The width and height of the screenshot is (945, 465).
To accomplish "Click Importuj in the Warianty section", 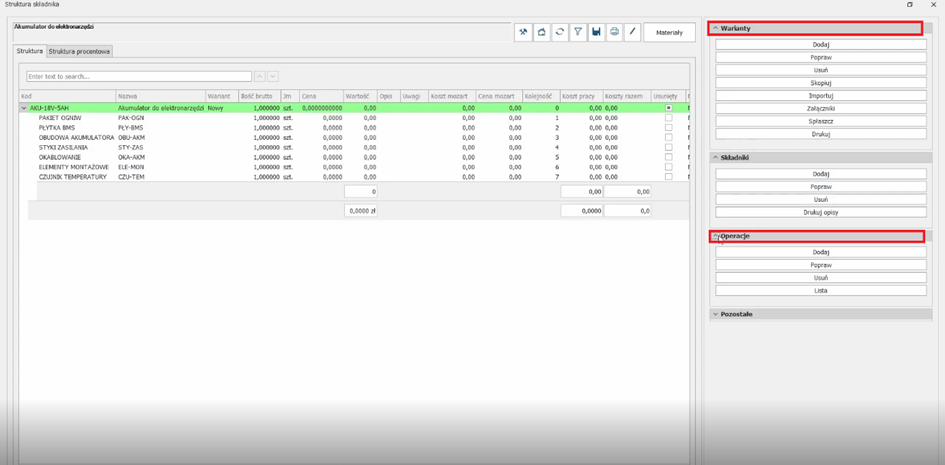I will [x=821, y=96].
